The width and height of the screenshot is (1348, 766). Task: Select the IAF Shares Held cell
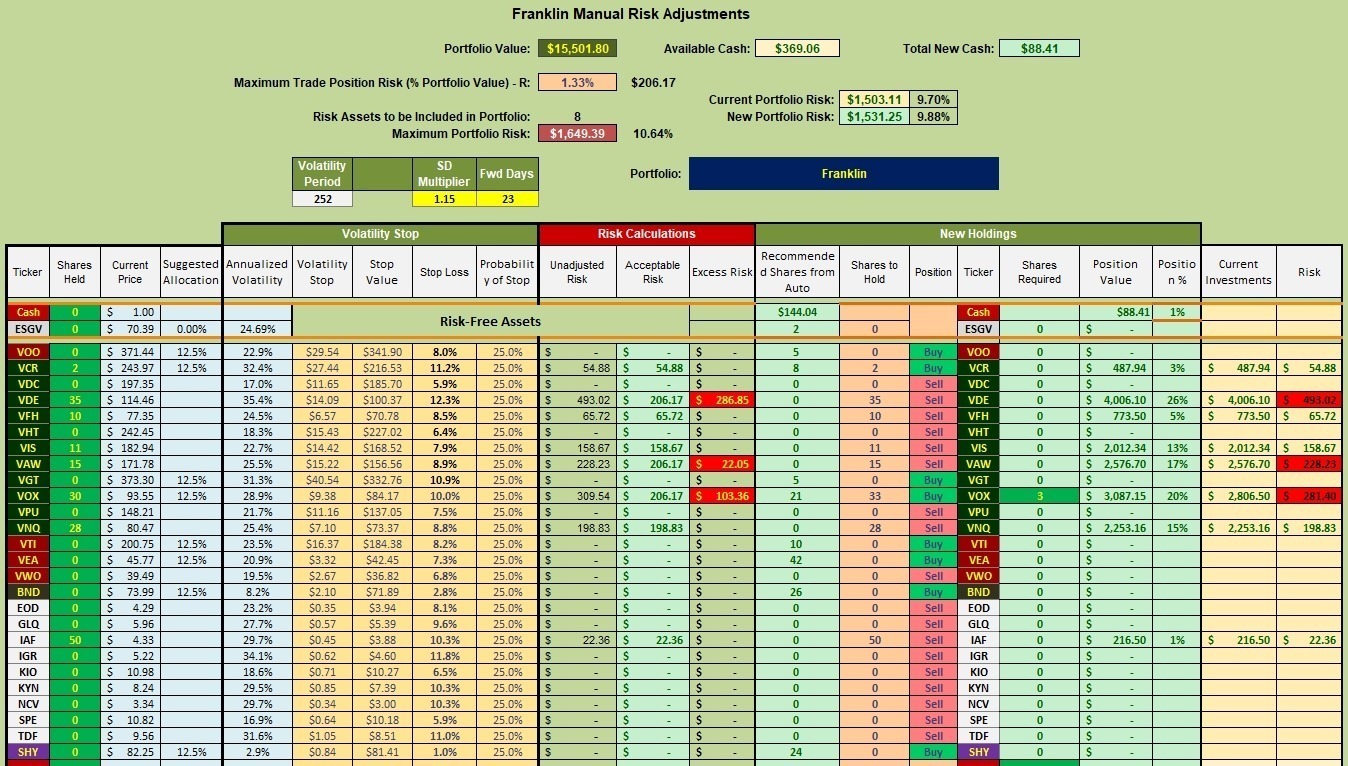pos(74,640)
